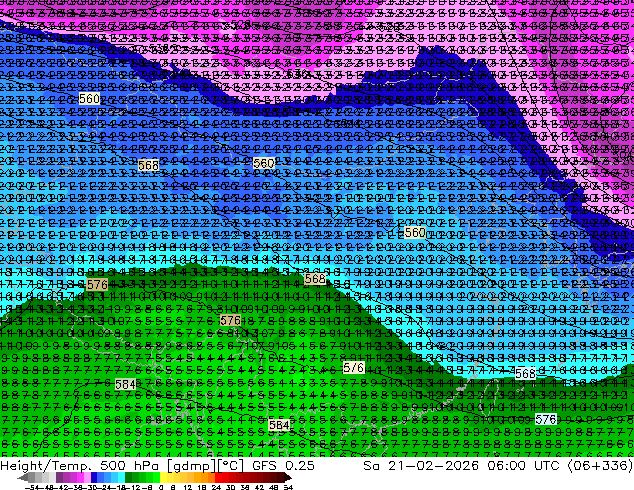Screen dimensions: 634x490
Task: Click the 584 contour label nearest the bottom center
Action: coord(279,425)
